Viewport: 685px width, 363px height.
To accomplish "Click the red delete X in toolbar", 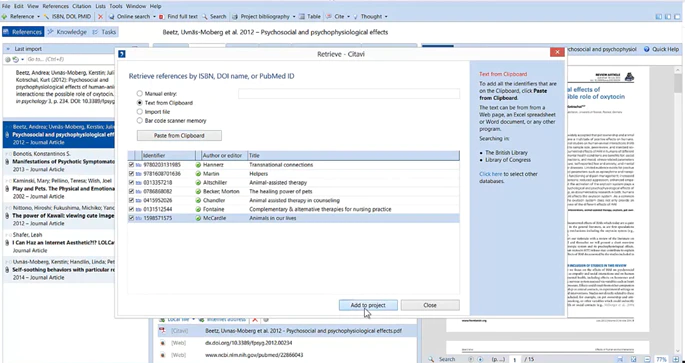I will (100, 17).
